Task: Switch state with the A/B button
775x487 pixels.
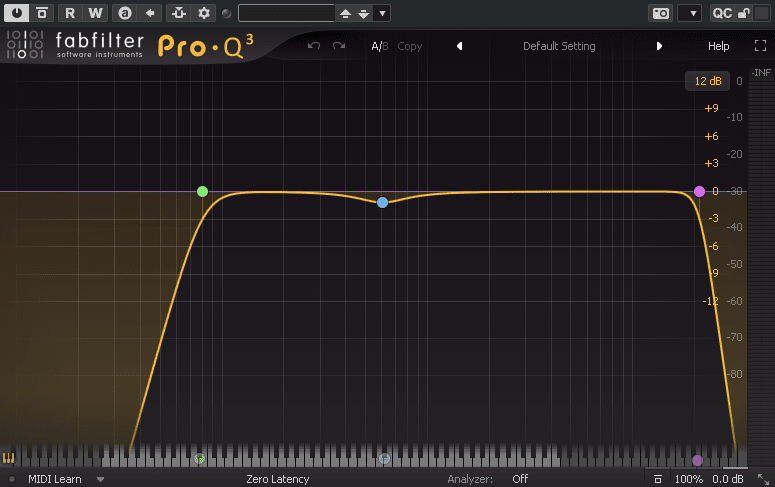Action: (380, 46)
